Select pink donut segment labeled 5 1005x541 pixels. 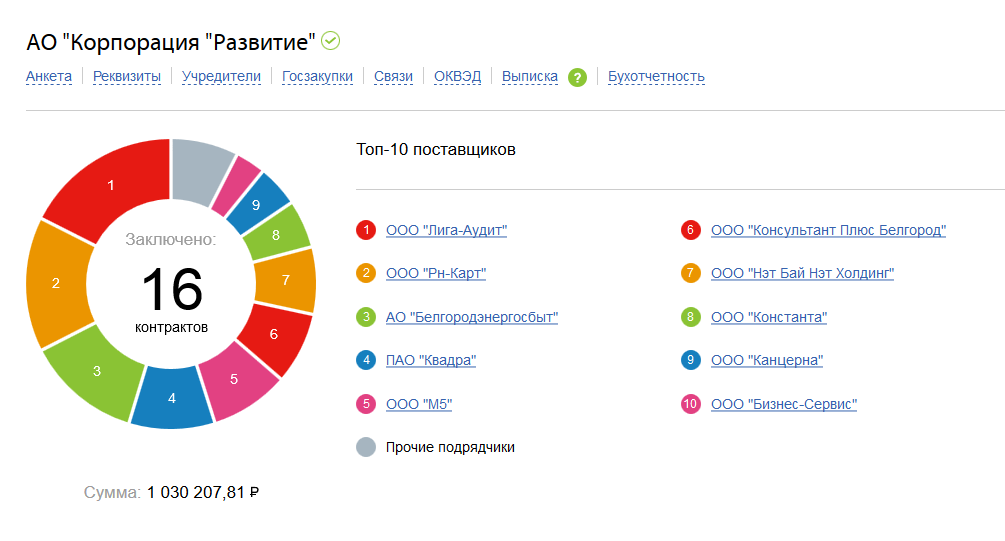click(234, 379)
